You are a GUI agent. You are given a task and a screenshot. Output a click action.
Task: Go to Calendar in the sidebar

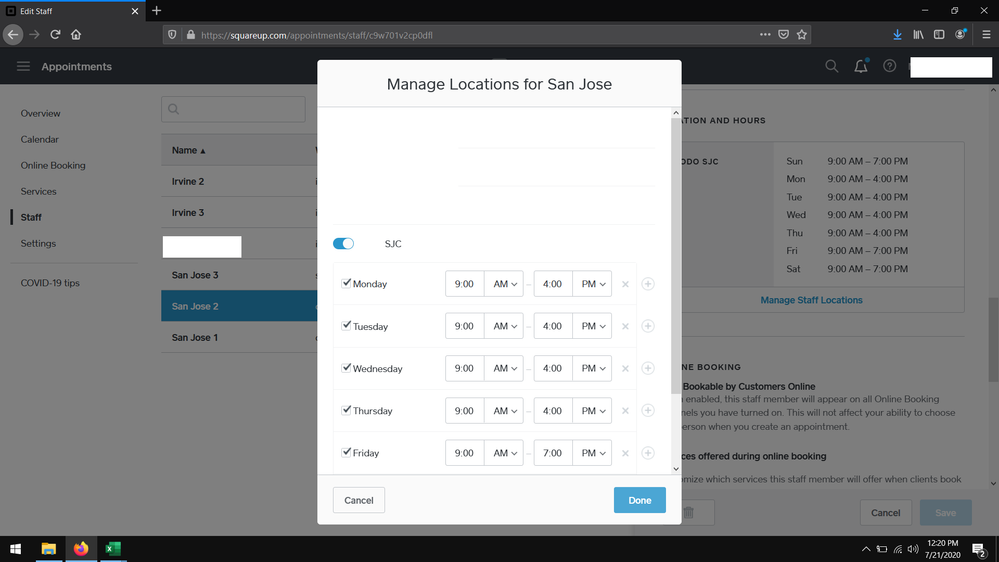[40, 140]
